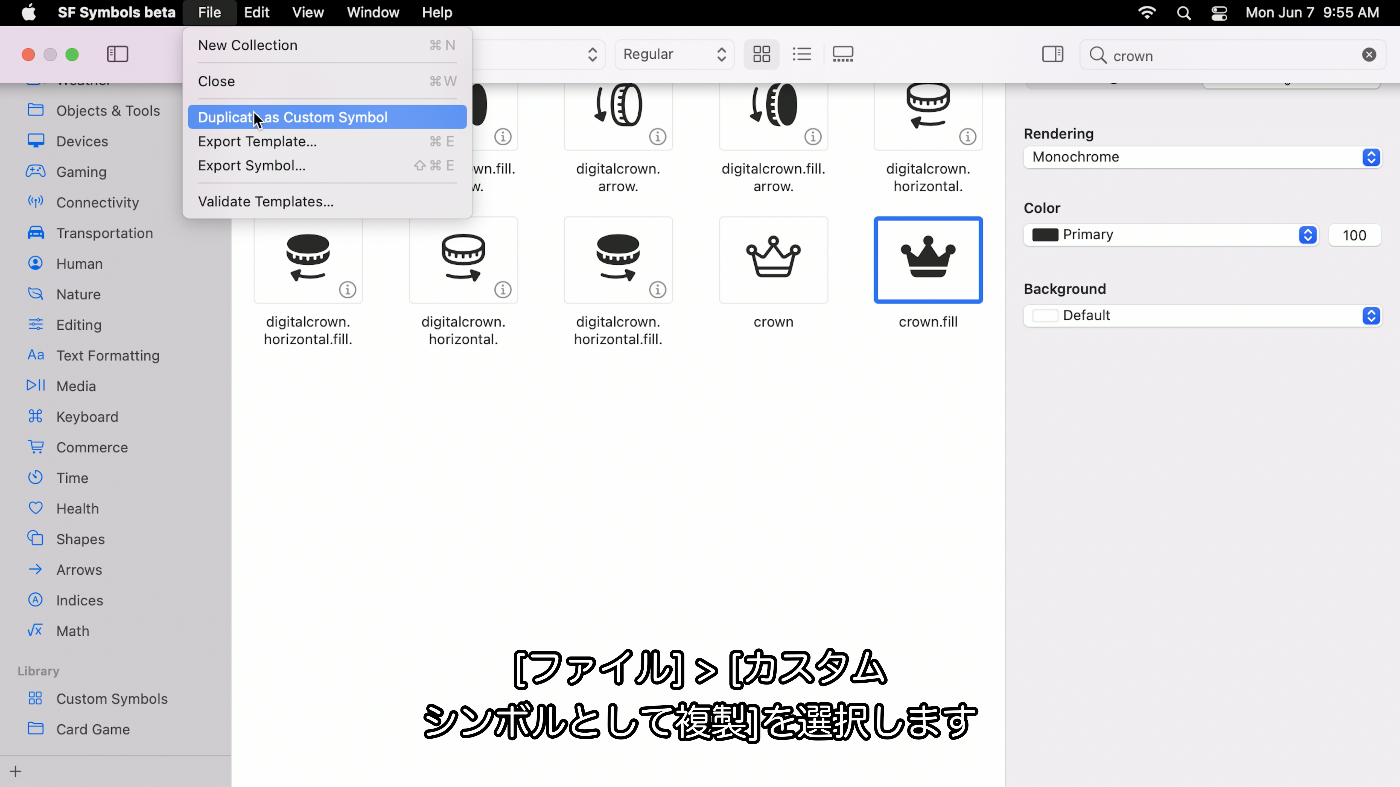Select the crown.fill symbol

pos(928,260)
